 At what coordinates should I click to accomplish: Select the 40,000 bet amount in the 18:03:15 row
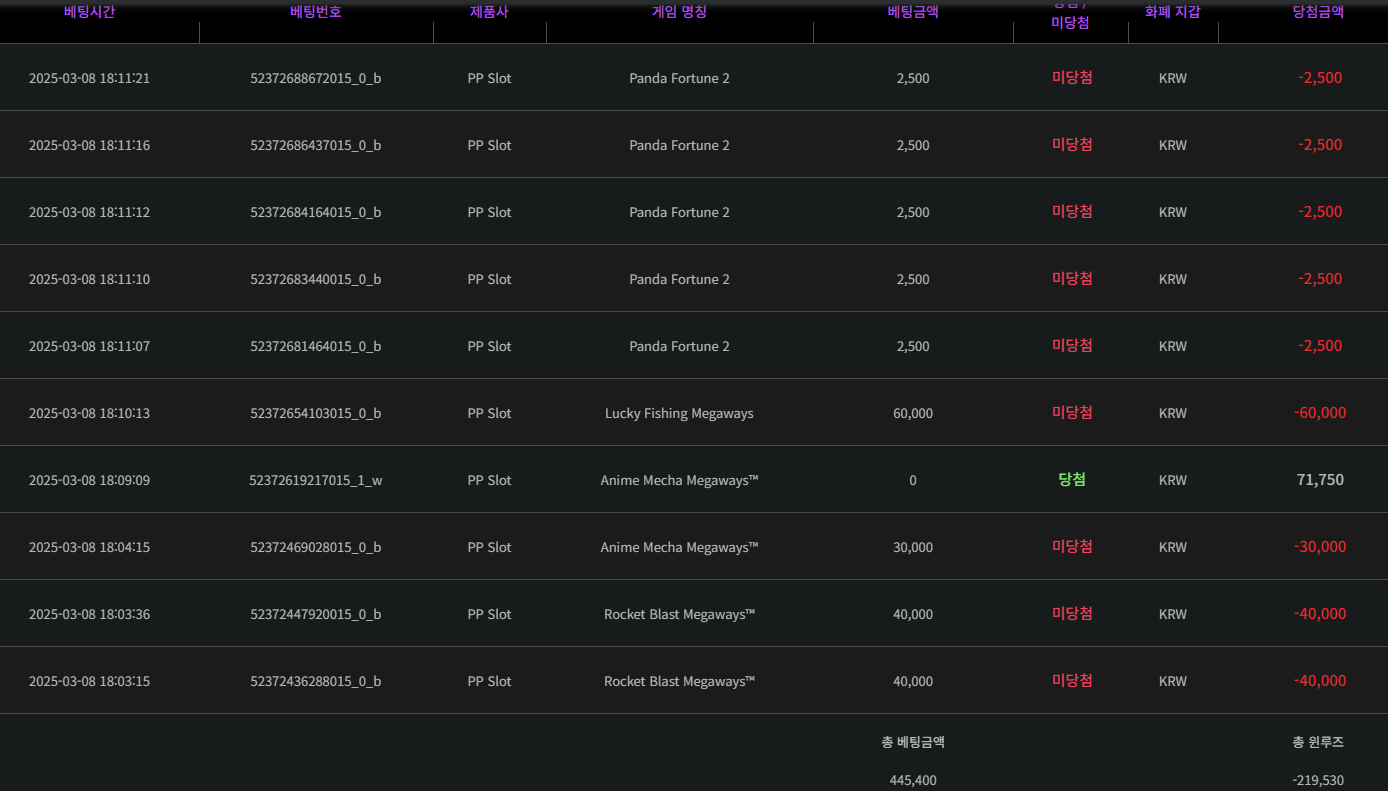click(x=913, y=681)
